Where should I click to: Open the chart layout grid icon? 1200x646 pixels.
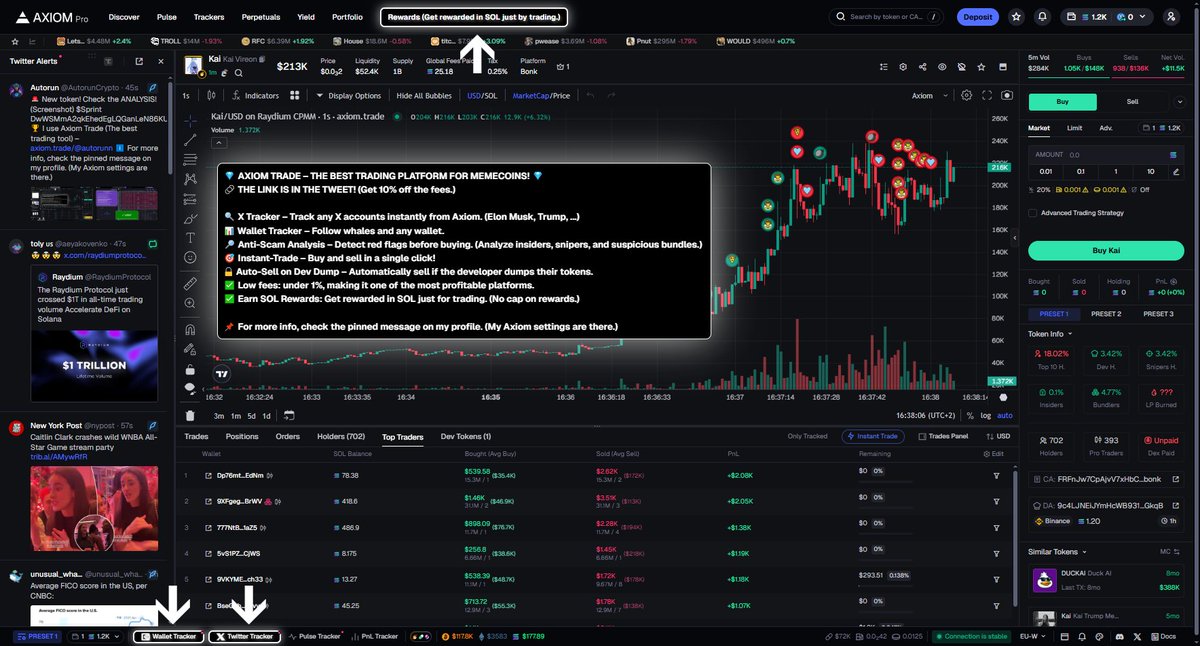295,96
